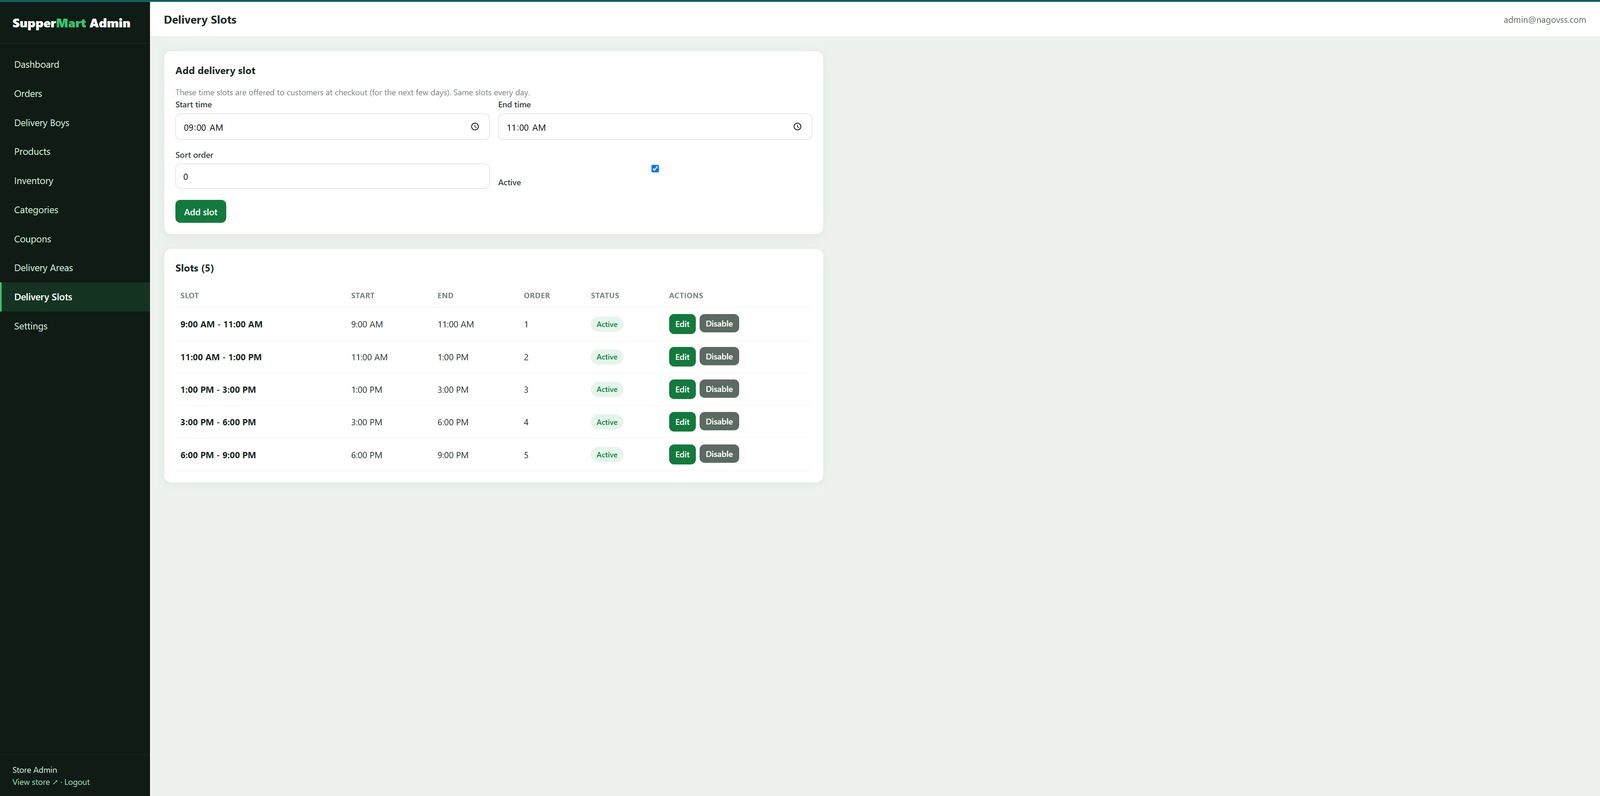Focus the Sort order input field

[332, 176]
